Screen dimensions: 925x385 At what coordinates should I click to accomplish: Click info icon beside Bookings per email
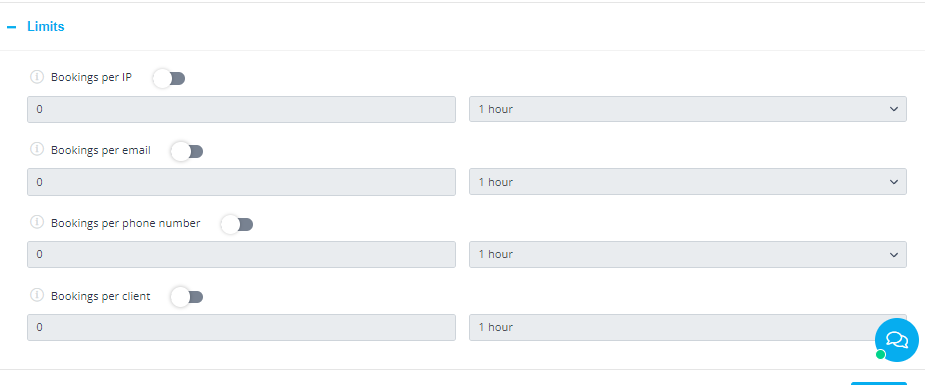(x=37, y=150)
